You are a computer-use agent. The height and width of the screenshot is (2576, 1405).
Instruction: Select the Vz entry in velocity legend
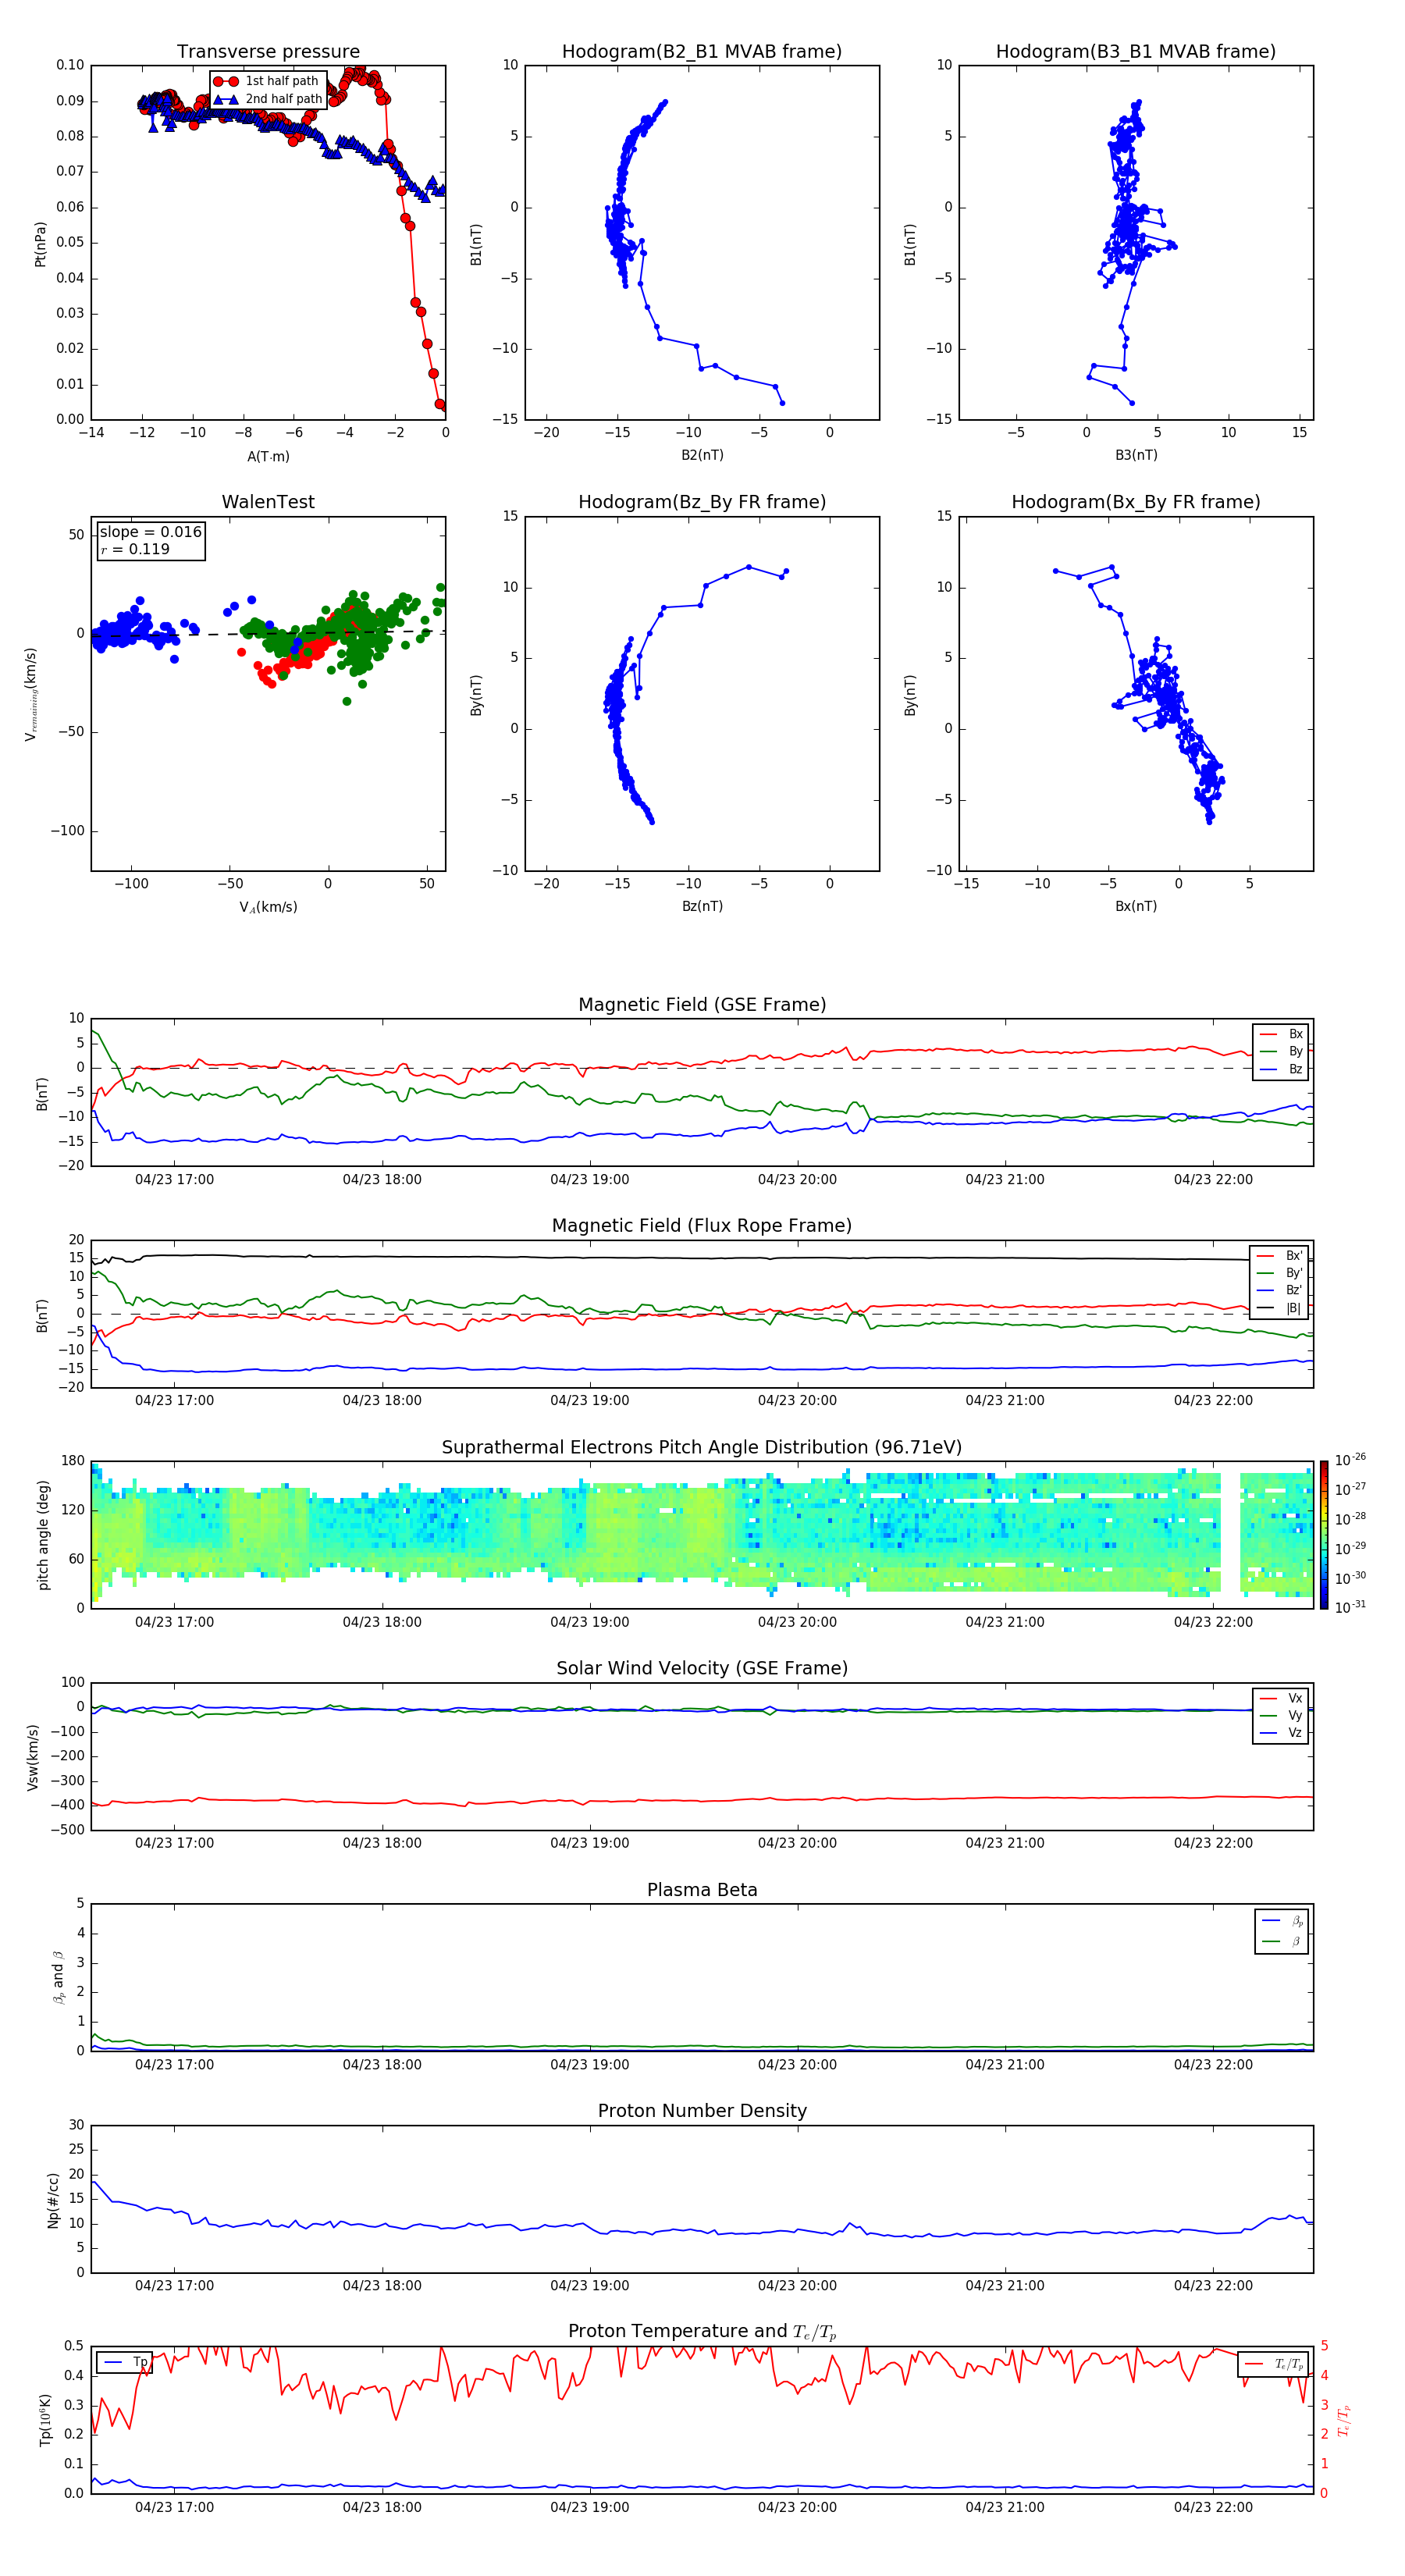tap(1282, 1733)
